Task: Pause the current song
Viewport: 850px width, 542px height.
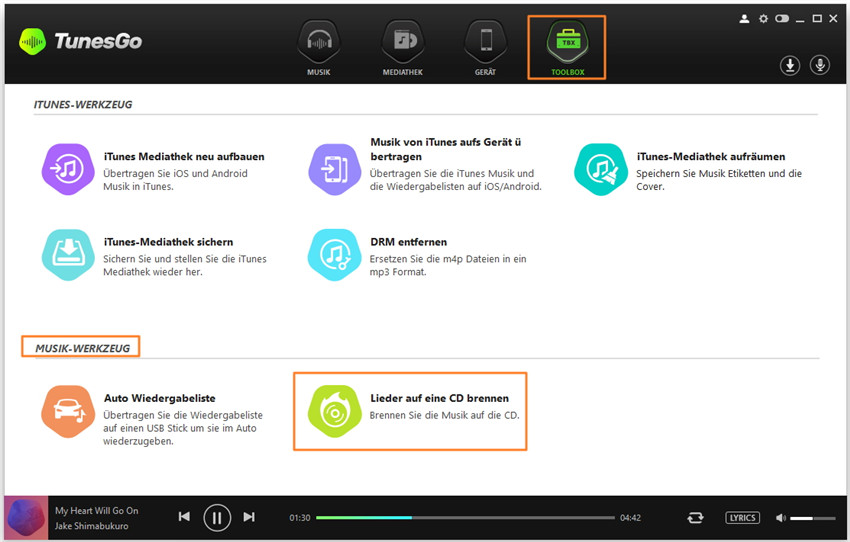Action: tap(217, 518)
